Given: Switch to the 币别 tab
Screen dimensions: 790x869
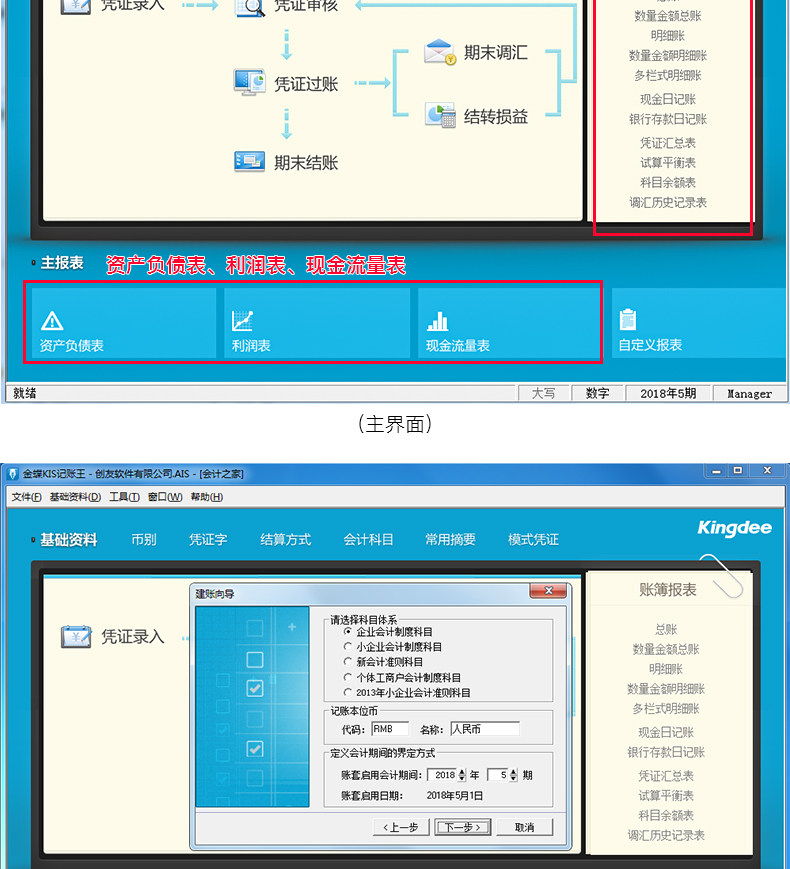Looking at the screenshot, I should [144, 539].
